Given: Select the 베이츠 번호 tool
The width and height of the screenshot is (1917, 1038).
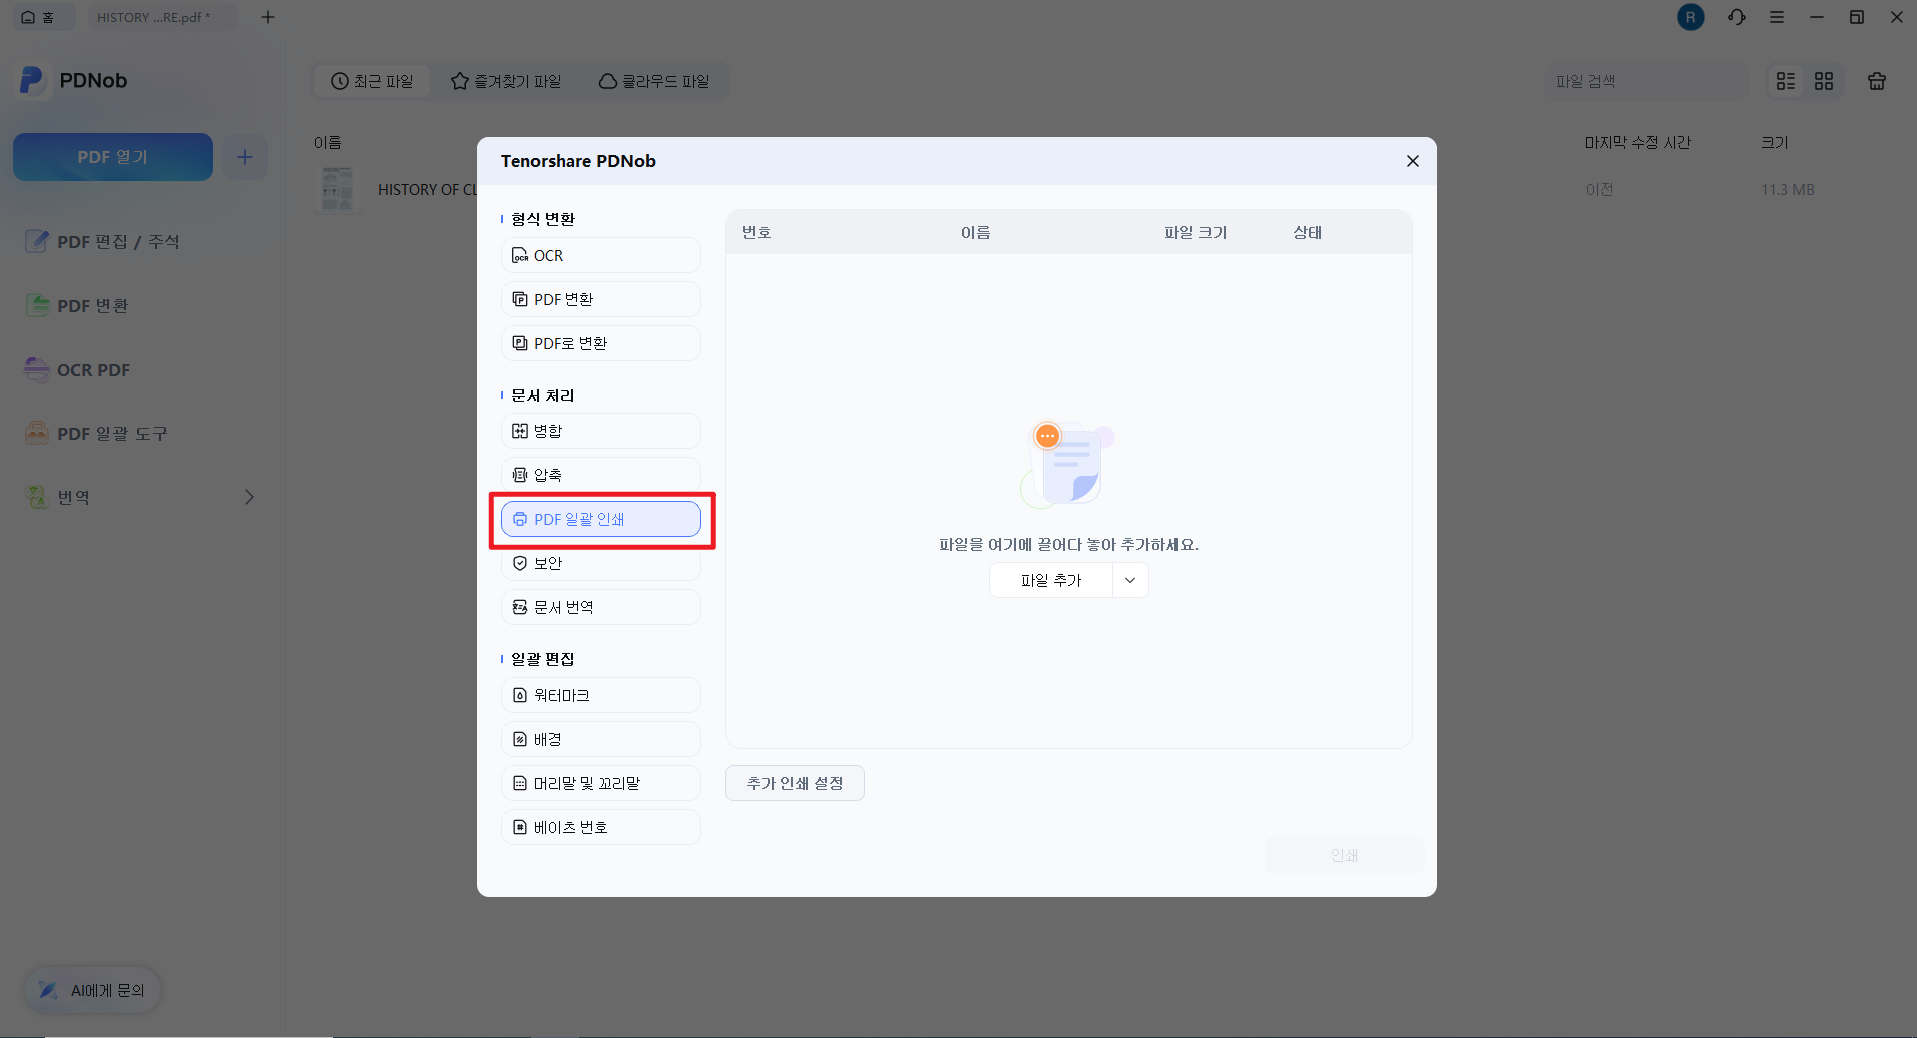Looking at the screenshot, I should tap(600, 827).
